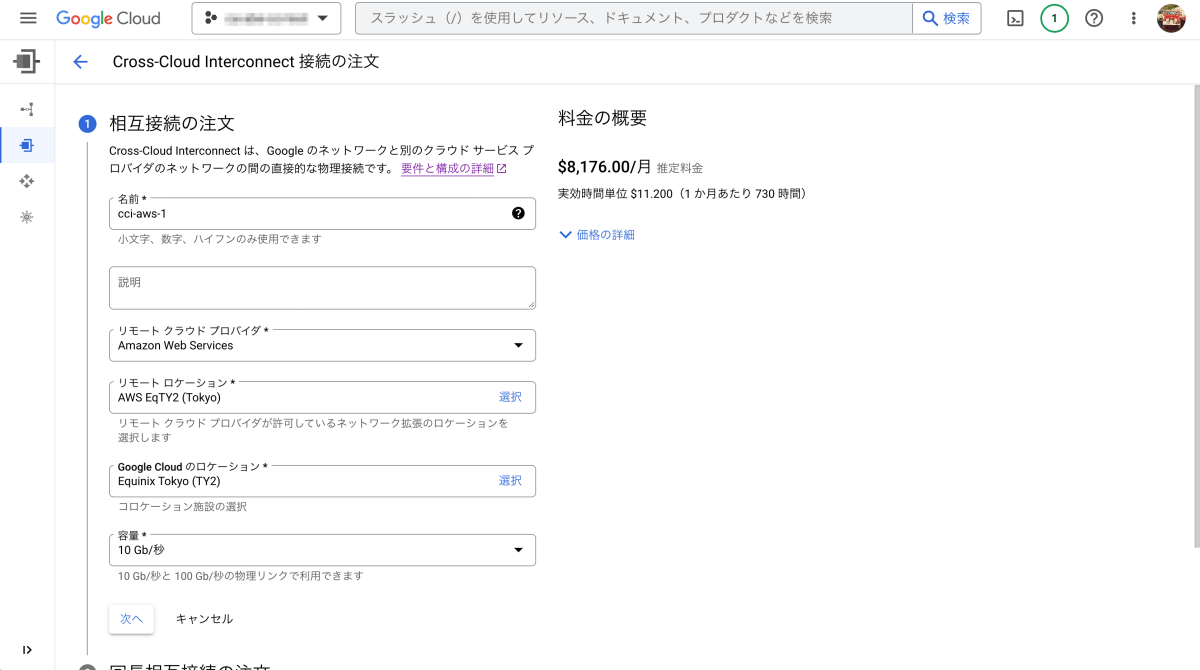Open the first sidebar network topology icon
The image size is (1200, 670).
[27, 109]
